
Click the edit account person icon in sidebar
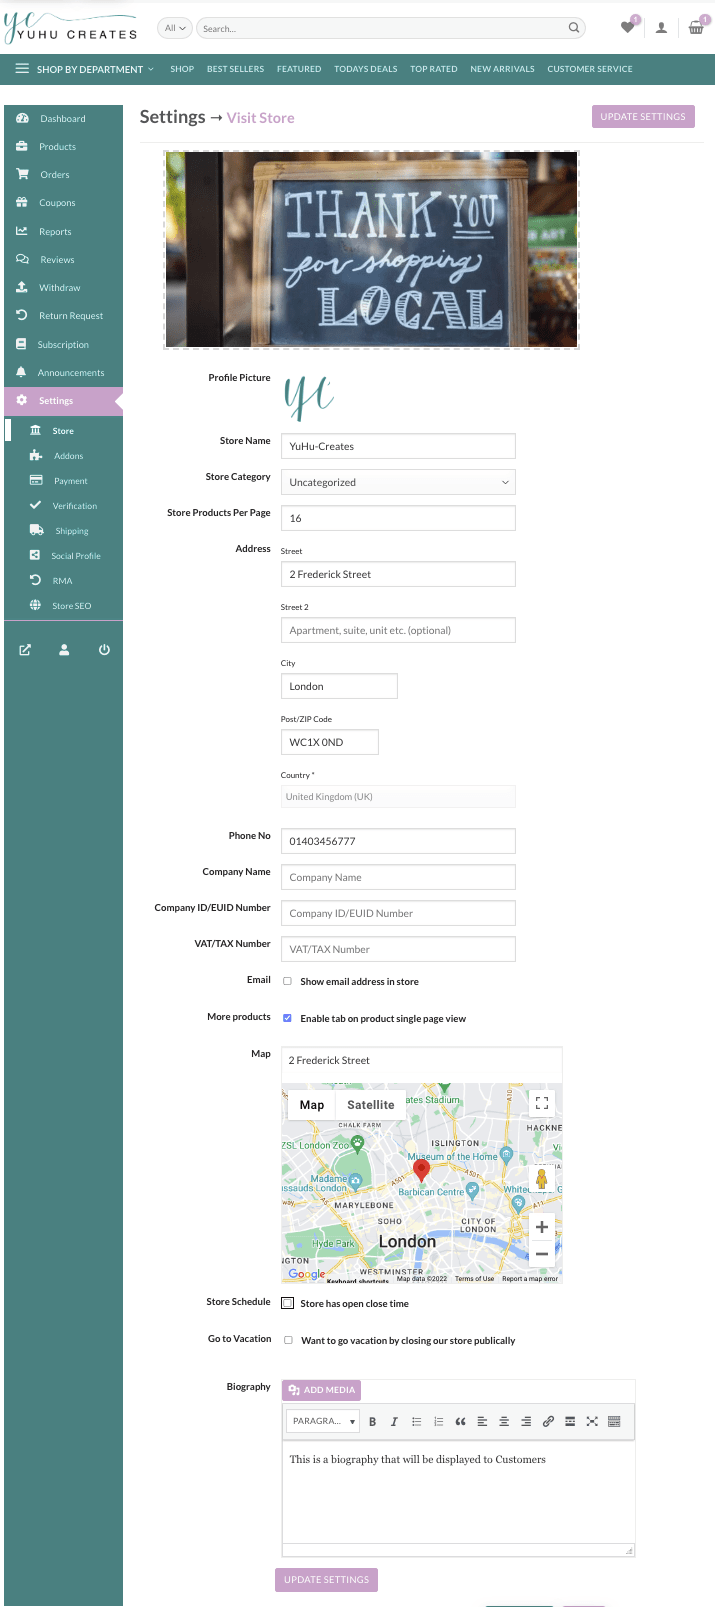coord(64,650)
